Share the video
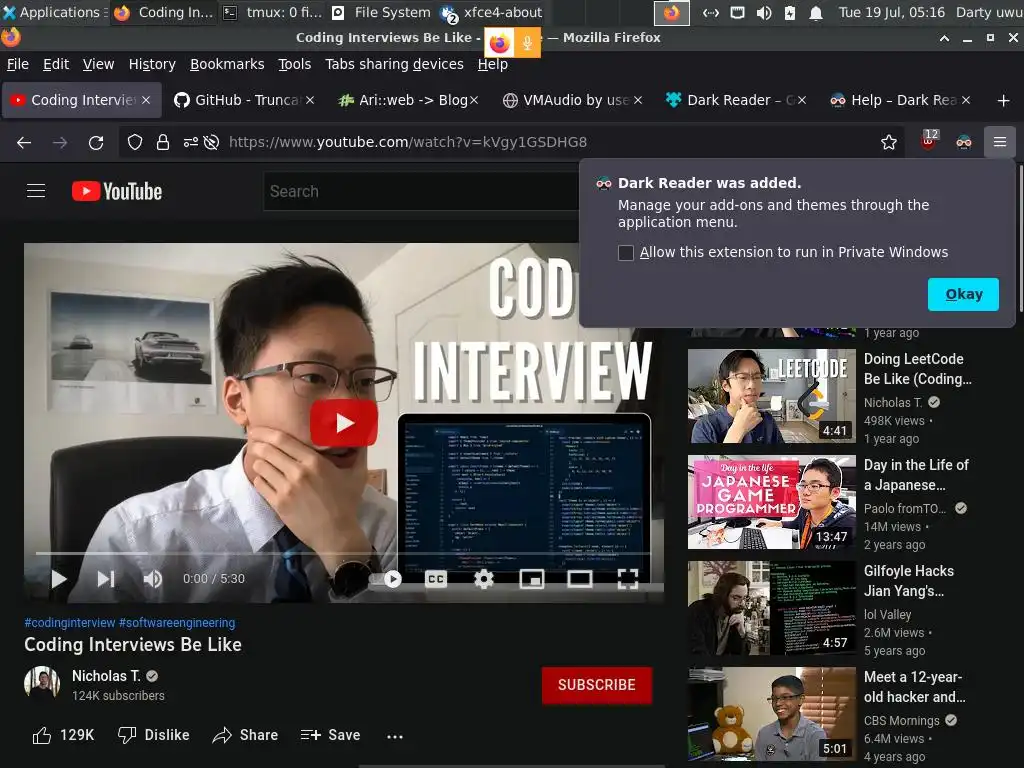 pyautogui.click(x=246, y=735)
